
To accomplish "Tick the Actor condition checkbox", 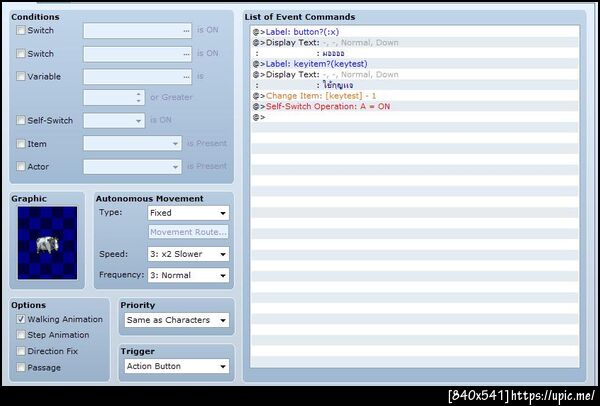I will (x=21, y=166).
